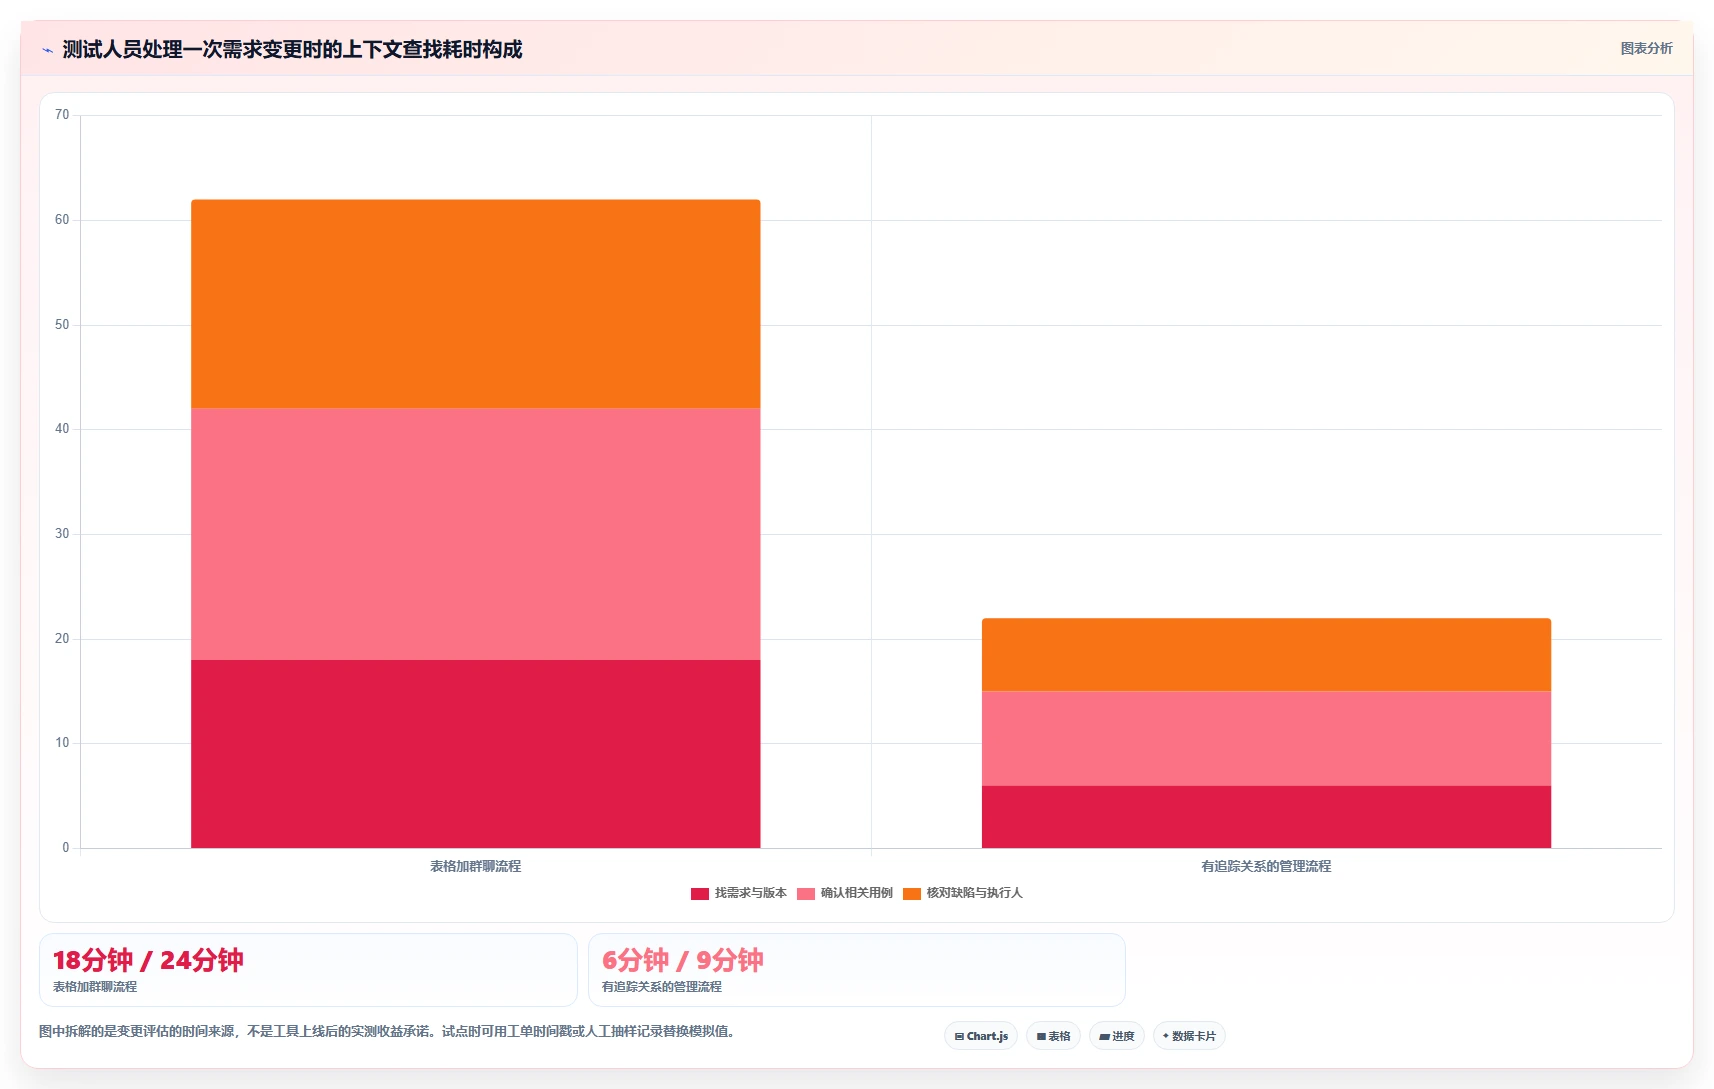
Task: Click the footnote text starting 图中拆解的是变更评估
Action: pyautogui.click(x=389, y=1031)
